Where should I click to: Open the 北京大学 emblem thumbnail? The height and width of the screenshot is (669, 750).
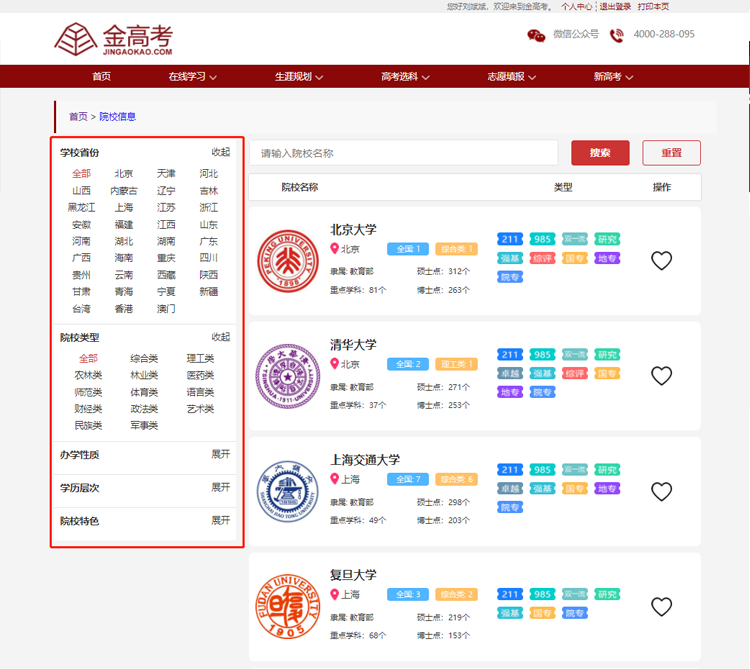[x=286, y=261]
